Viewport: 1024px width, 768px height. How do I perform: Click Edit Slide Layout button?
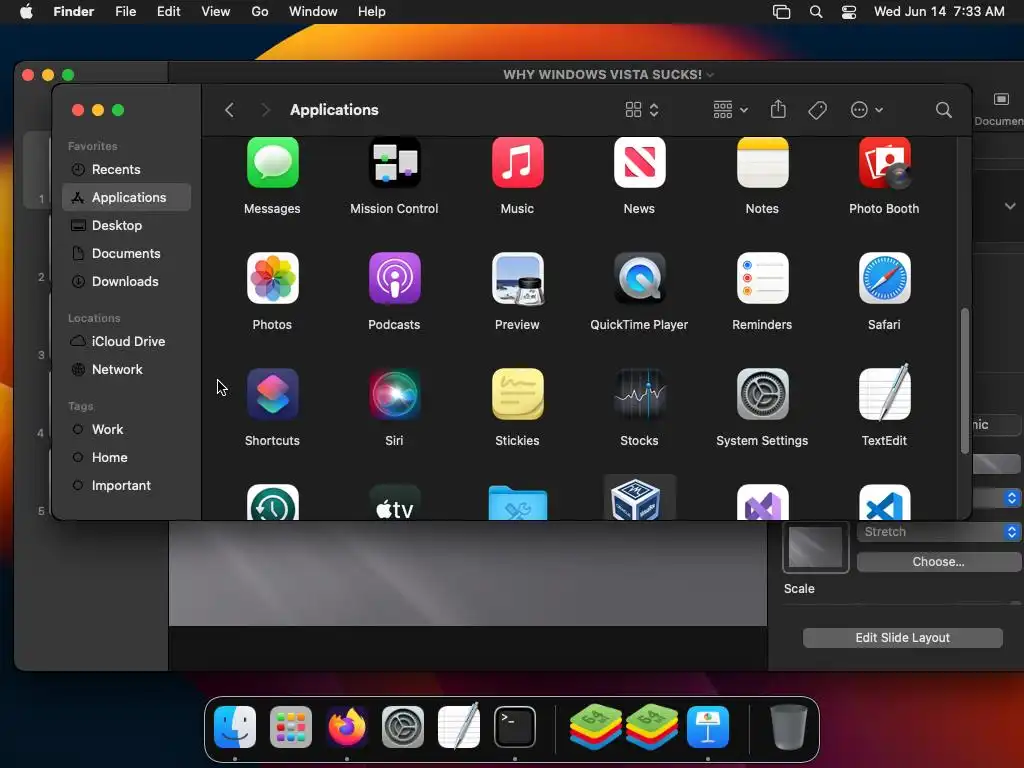tap(903, 637)
